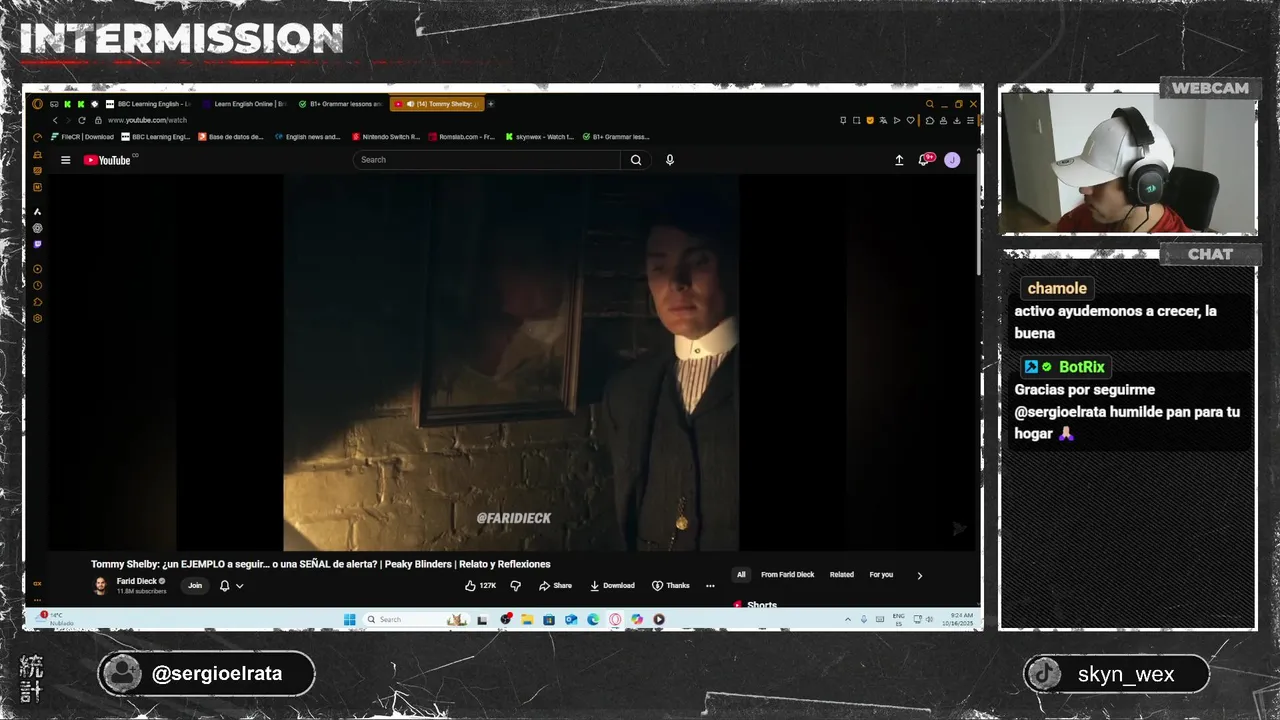
Task: Open History clock icon in the Opera sidebar
Action: [37, 285]
